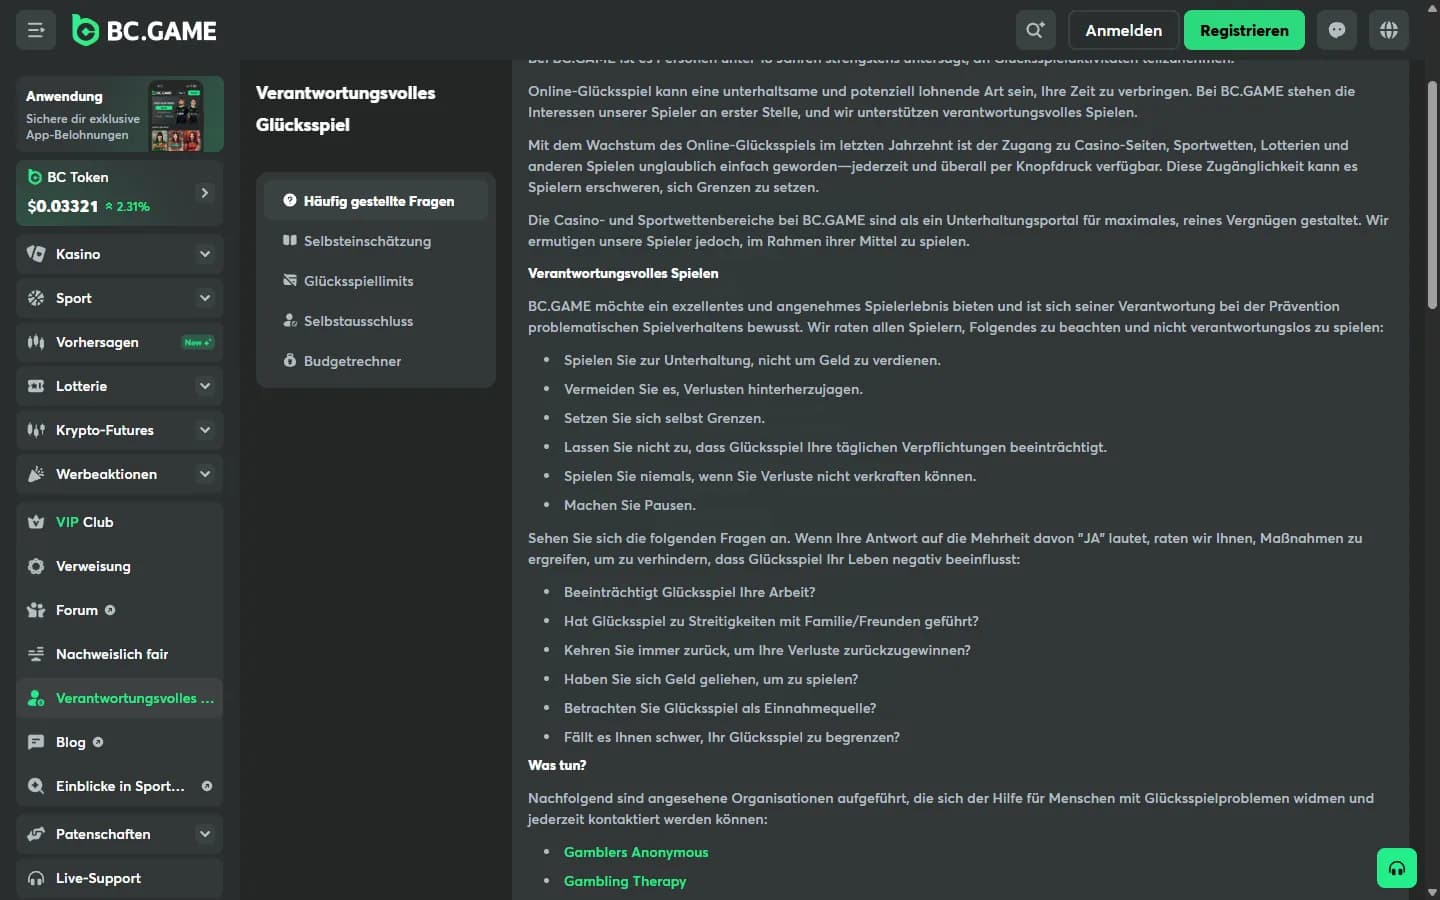The width and height of the screenshot is (1440, 900).
Task: Click the Lotterie ticket icon
Action: click(x=36, y=386)
